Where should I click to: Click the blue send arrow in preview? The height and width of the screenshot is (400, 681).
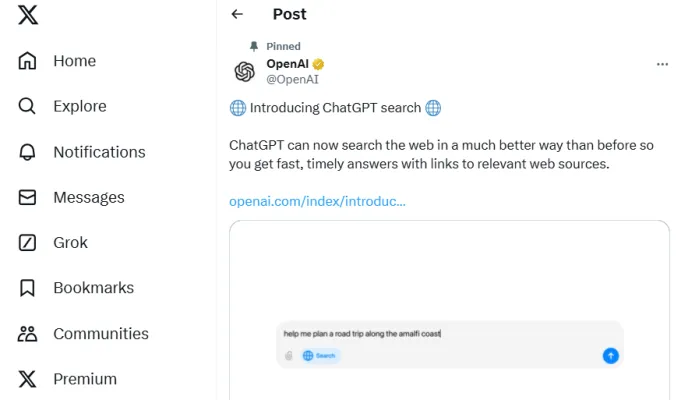[611, 355]
